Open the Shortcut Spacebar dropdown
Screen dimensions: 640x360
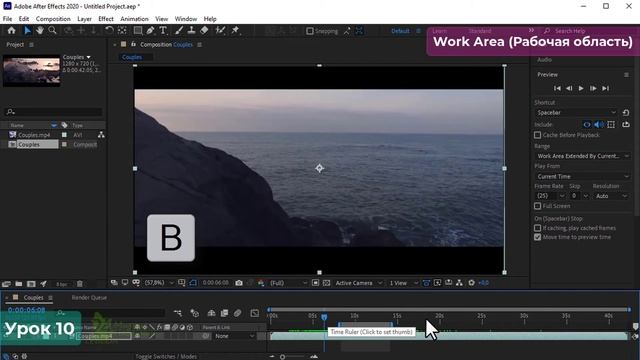[576, 113]
